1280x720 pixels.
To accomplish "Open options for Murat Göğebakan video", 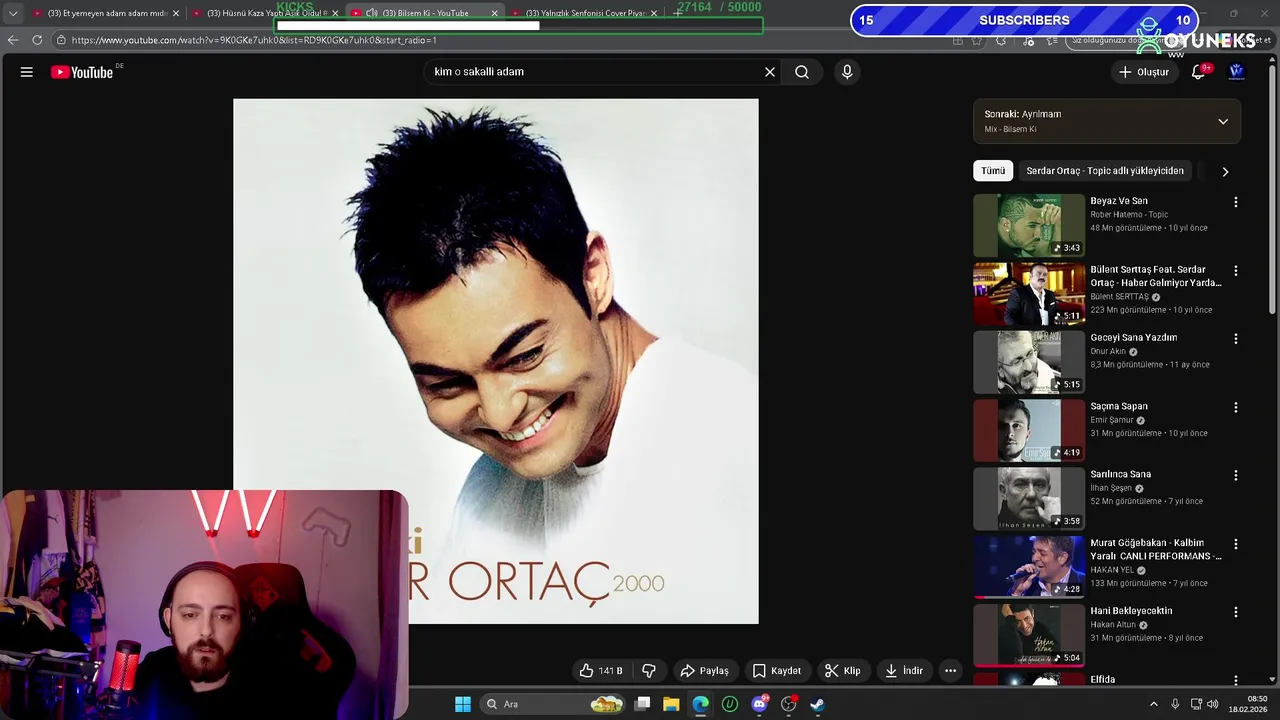I will tap(1236, 544).
